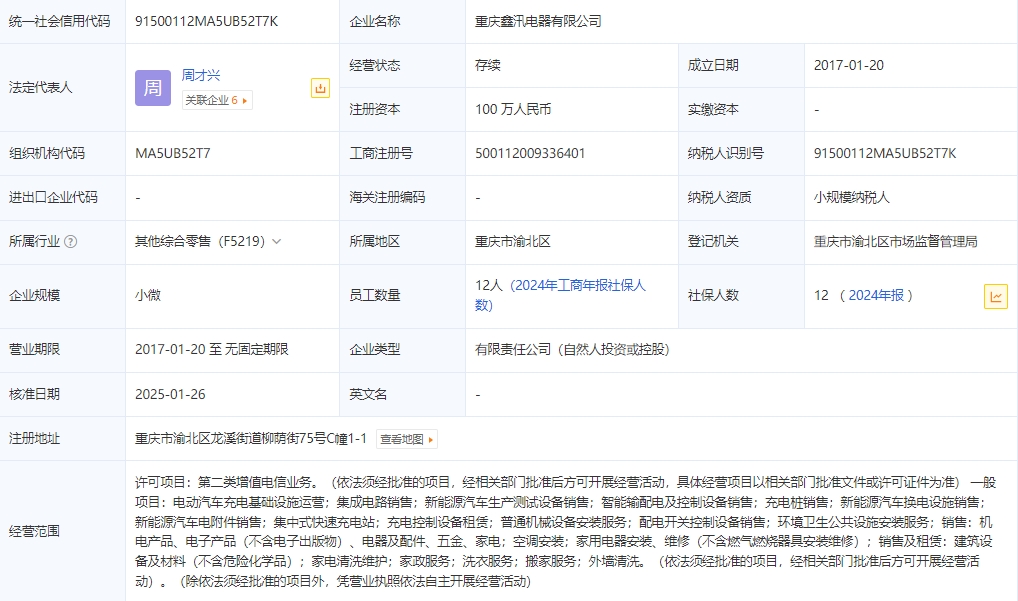Viewport: 1018px width, 601px height.
Task: Click the taxpayer ID value beside 纳税人识别号
Action: pyautogui.click(x=885, y=154)
